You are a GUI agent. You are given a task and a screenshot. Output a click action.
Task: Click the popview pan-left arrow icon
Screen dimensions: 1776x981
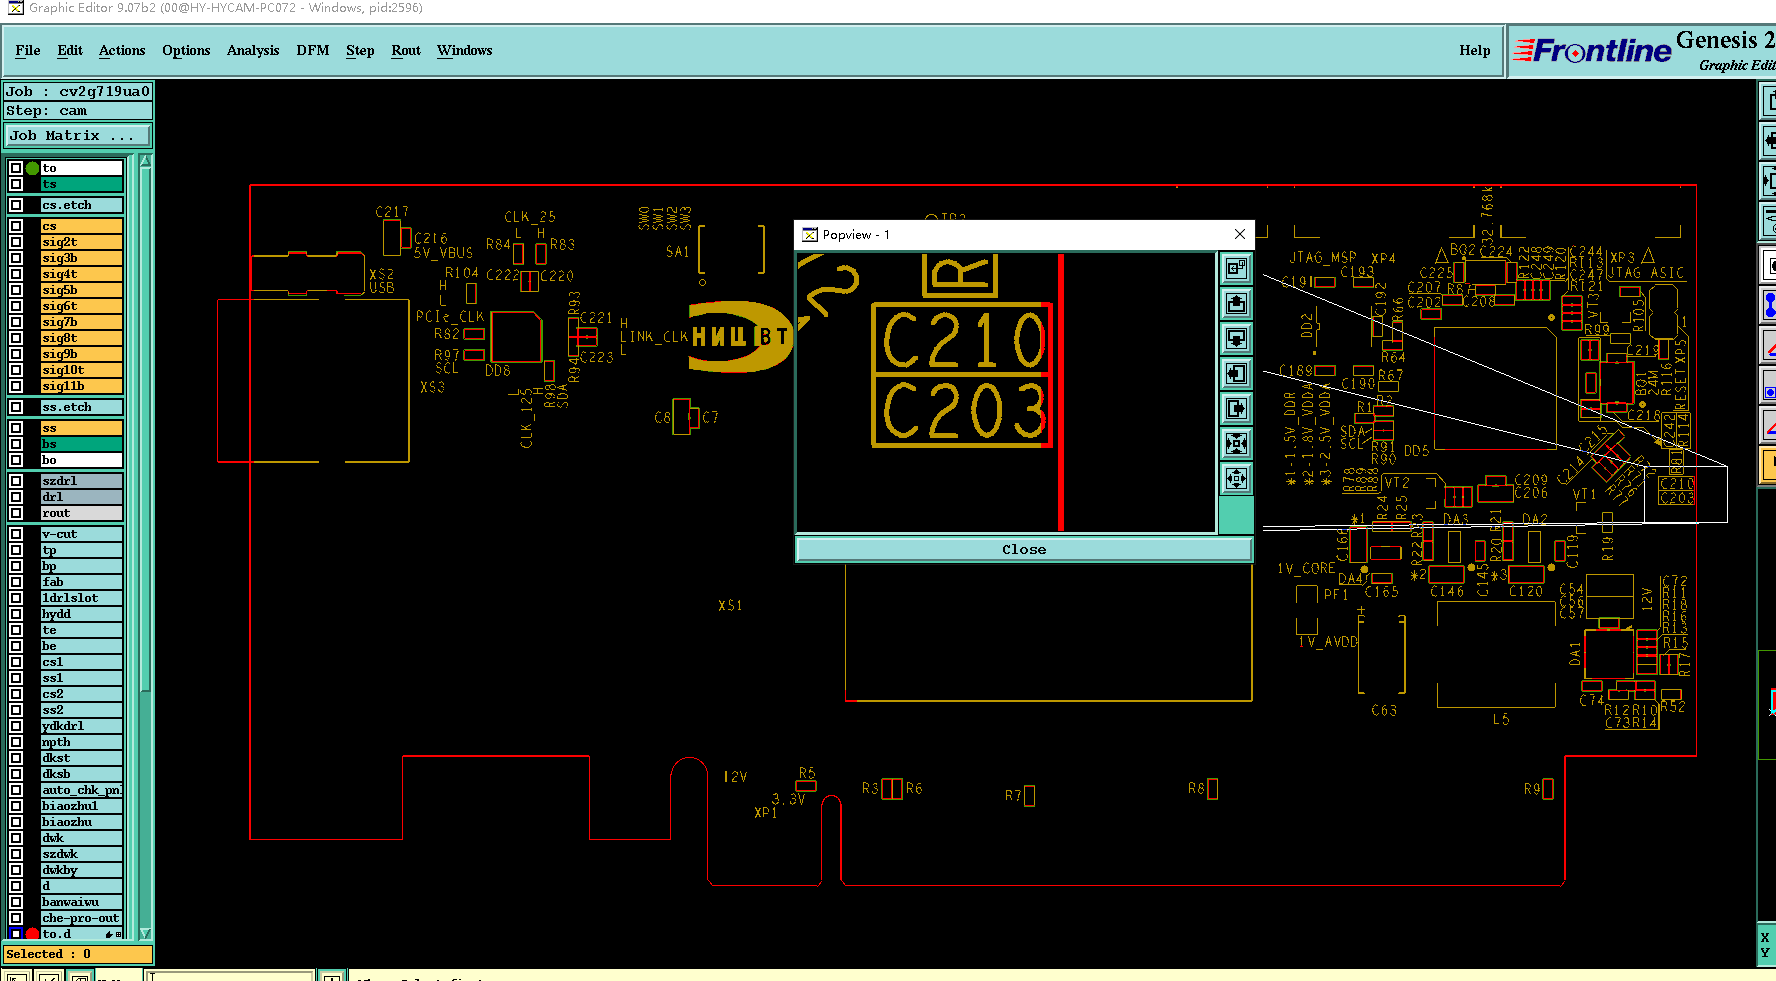1237,373
